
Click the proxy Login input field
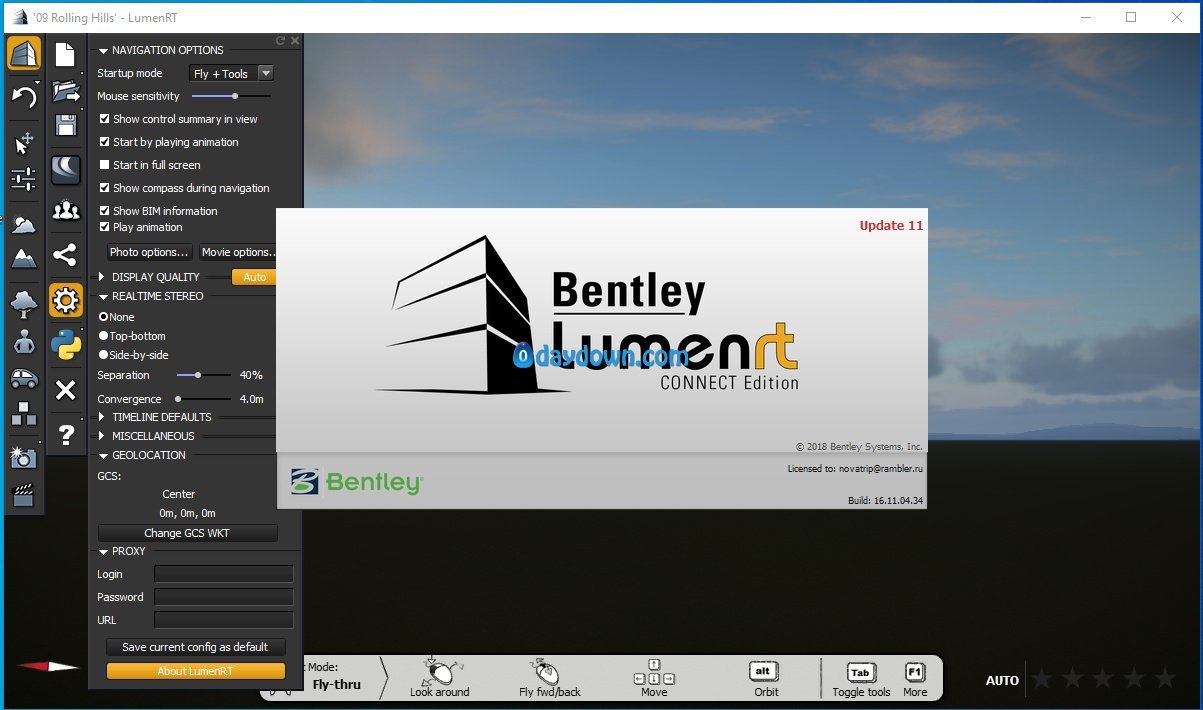[x=223, y=574]
